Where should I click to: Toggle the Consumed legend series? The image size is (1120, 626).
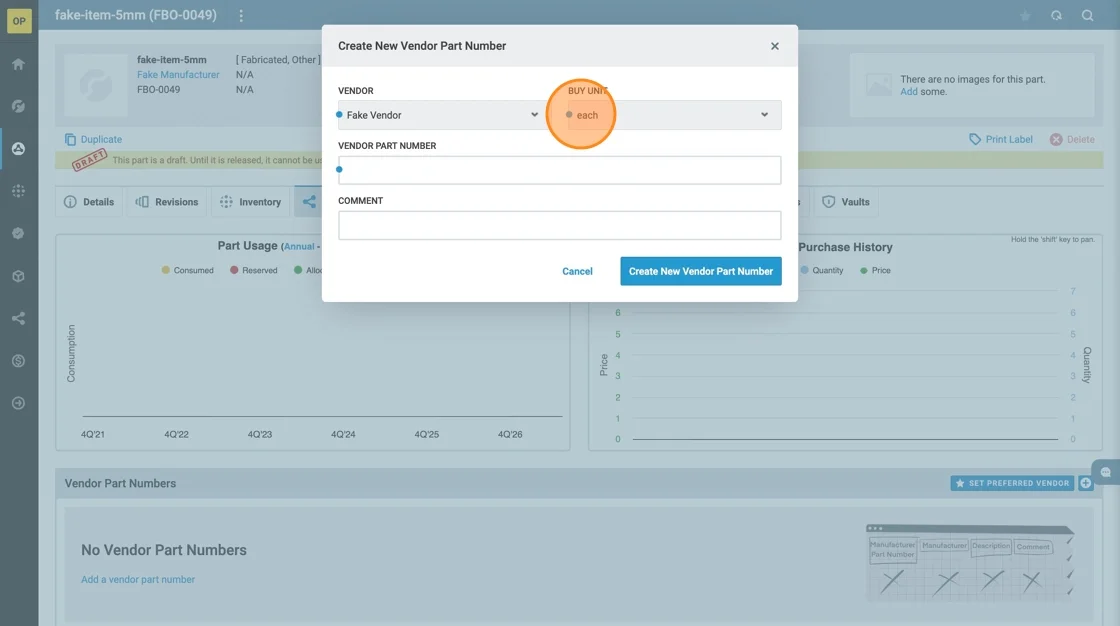(187, 270)
